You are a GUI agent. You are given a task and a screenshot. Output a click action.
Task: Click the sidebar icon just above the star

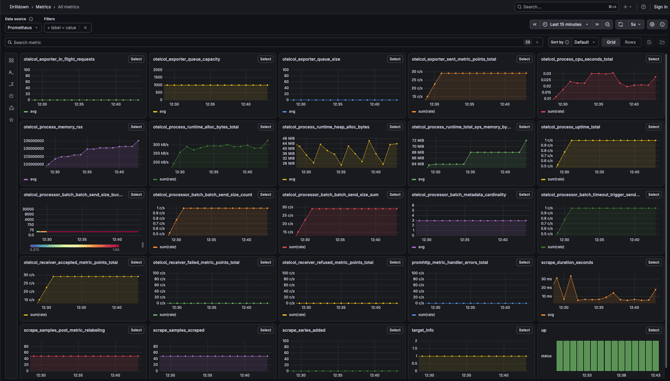click(11, 108)
